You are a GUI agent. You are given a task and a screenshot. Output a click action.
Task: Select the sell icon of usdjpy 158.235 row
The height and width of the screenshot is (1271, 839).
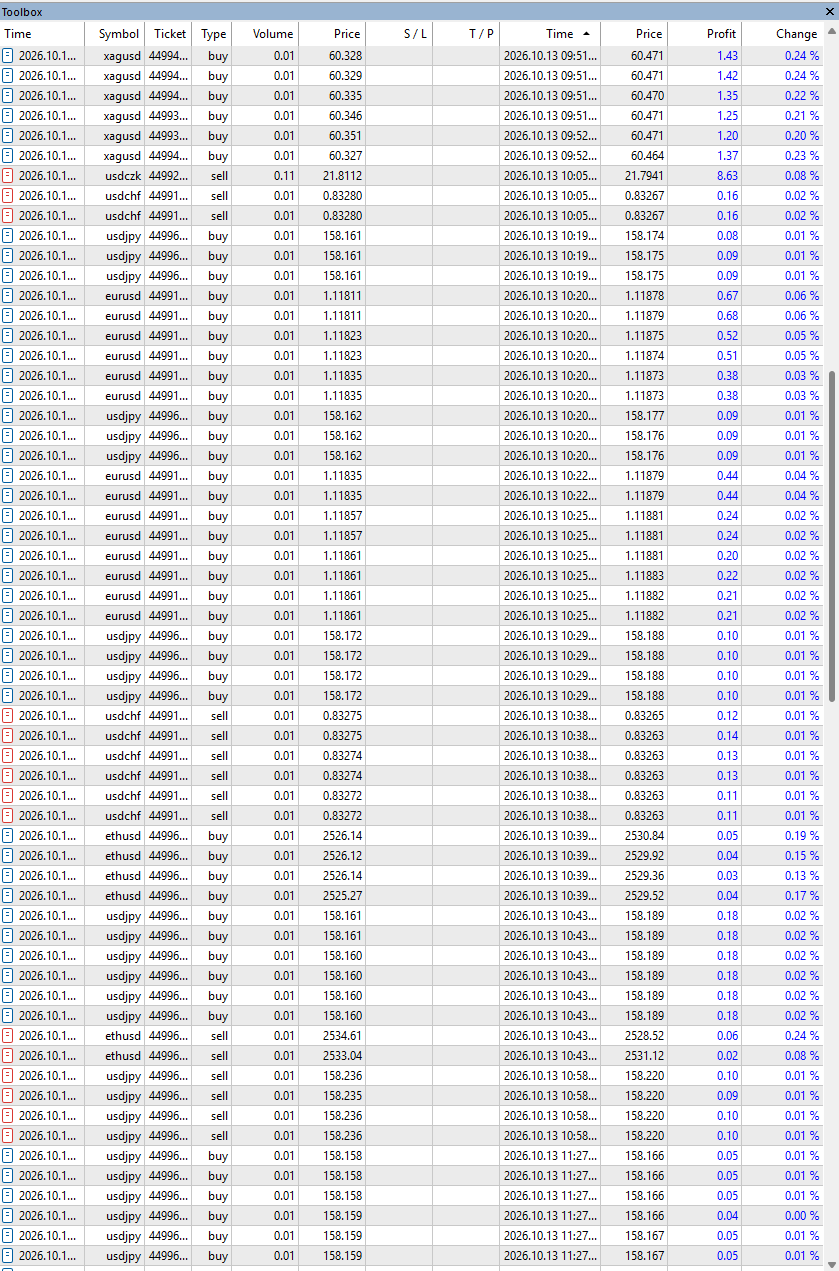(x=8, y=1096)
